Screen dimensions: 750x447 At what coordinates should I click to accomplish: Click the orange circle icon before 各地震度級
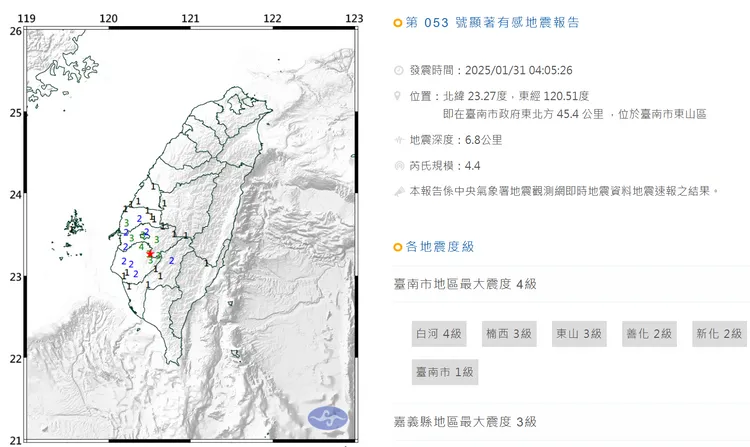pyautogui.click(x=397, y=247)
